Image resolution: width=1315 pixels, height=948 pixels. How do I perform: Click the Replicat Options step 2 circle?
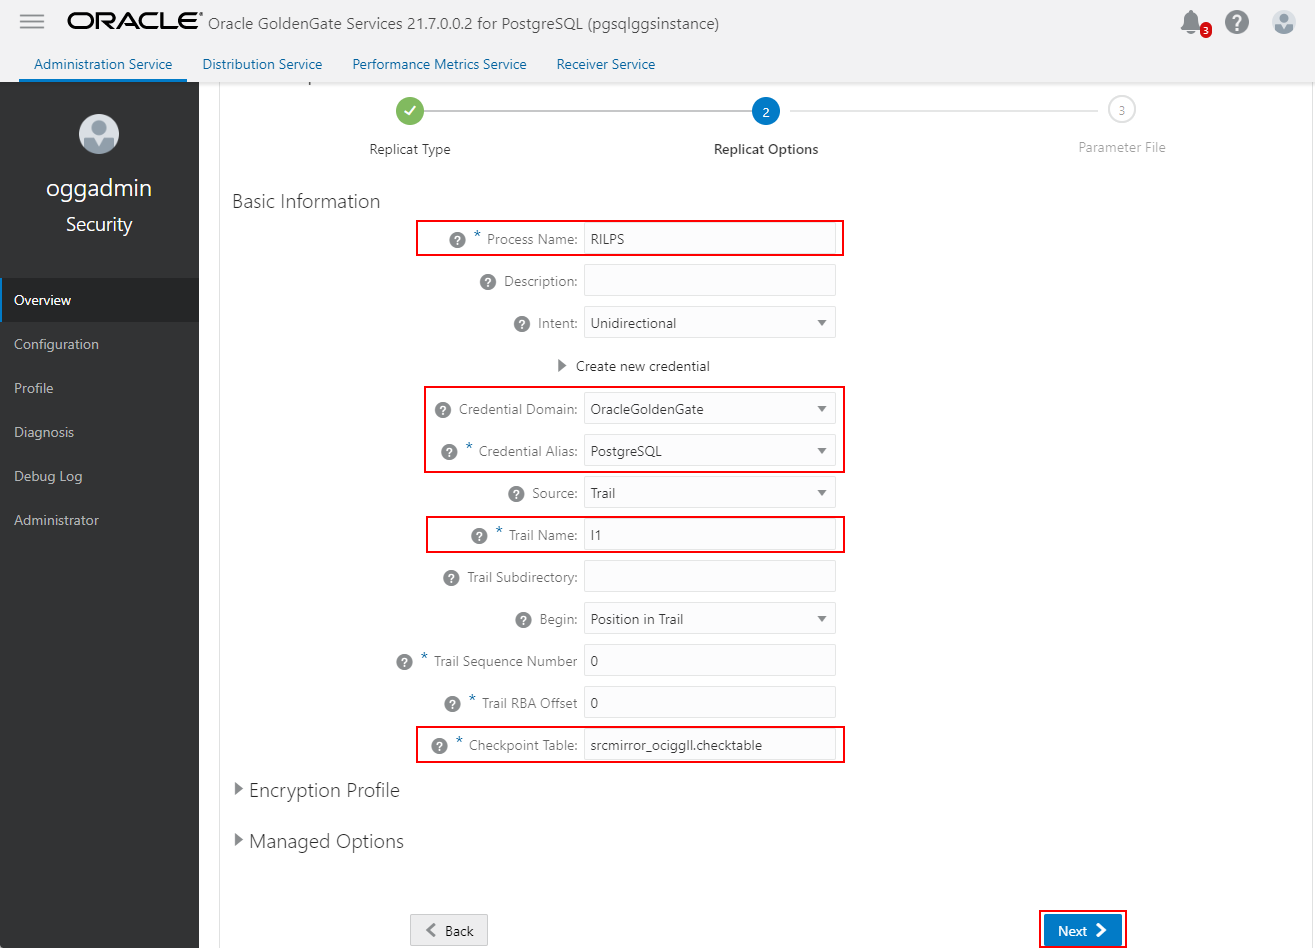(766, 112)
